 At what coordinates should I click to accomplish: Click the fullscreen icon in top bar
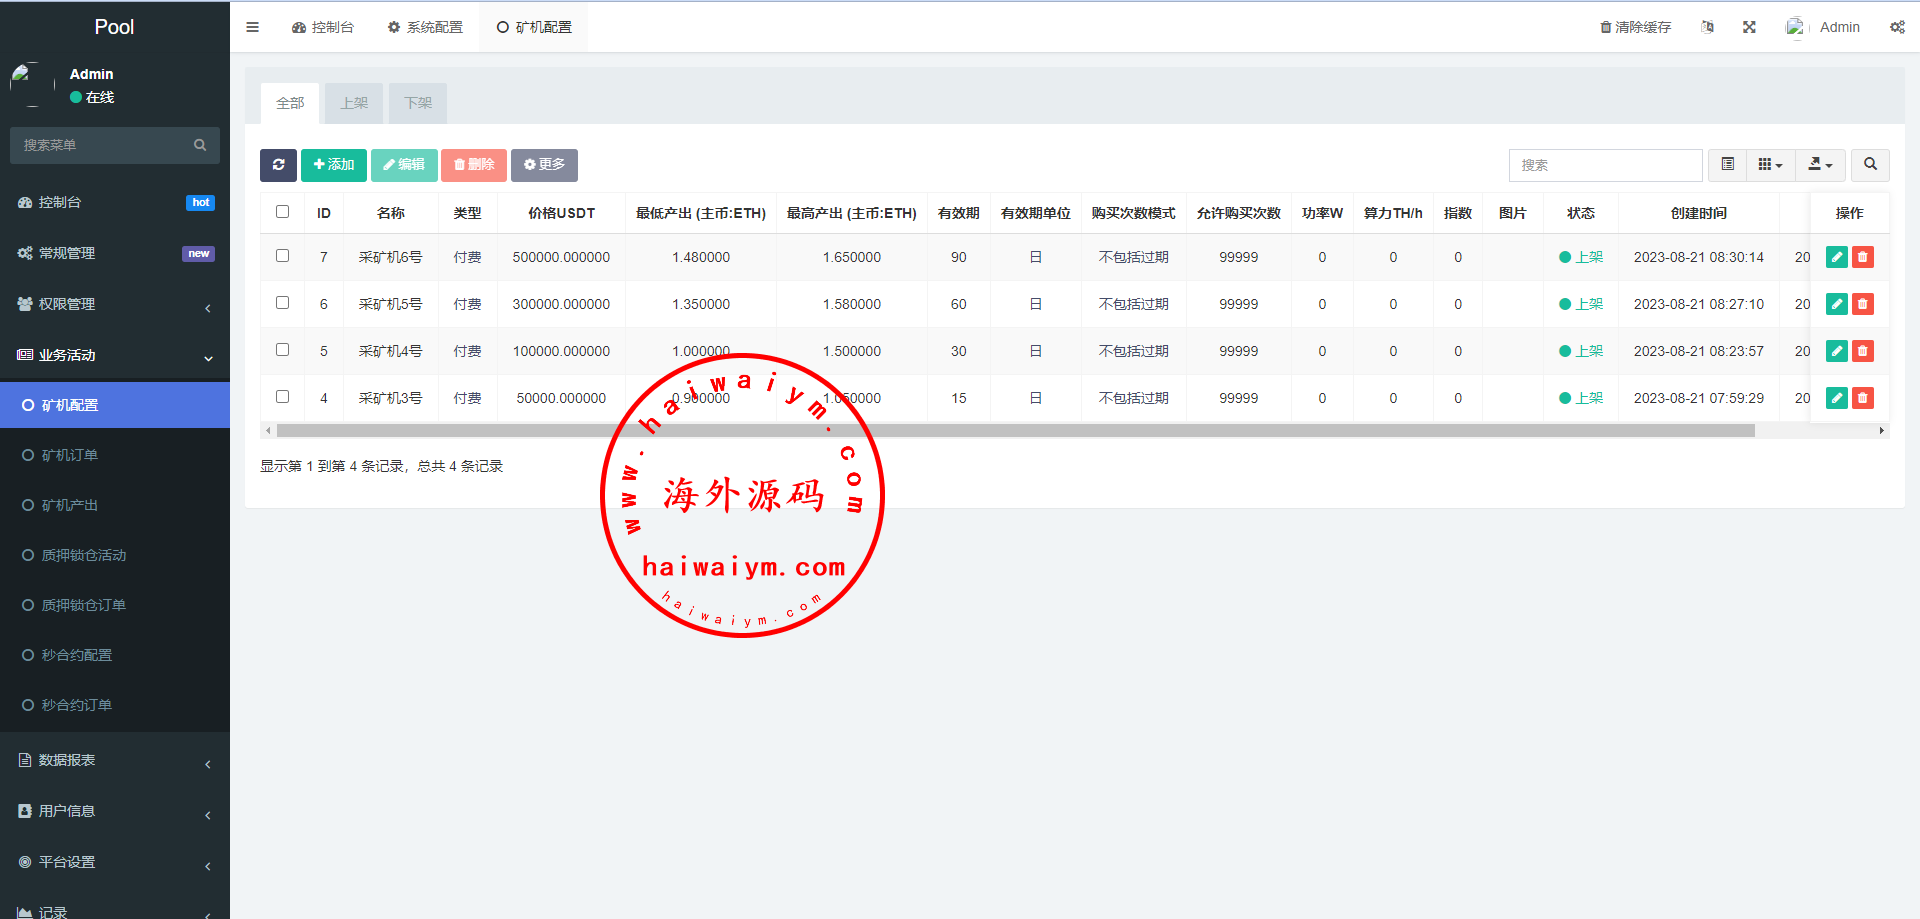pyautogui.click(x=1749, y=27)
